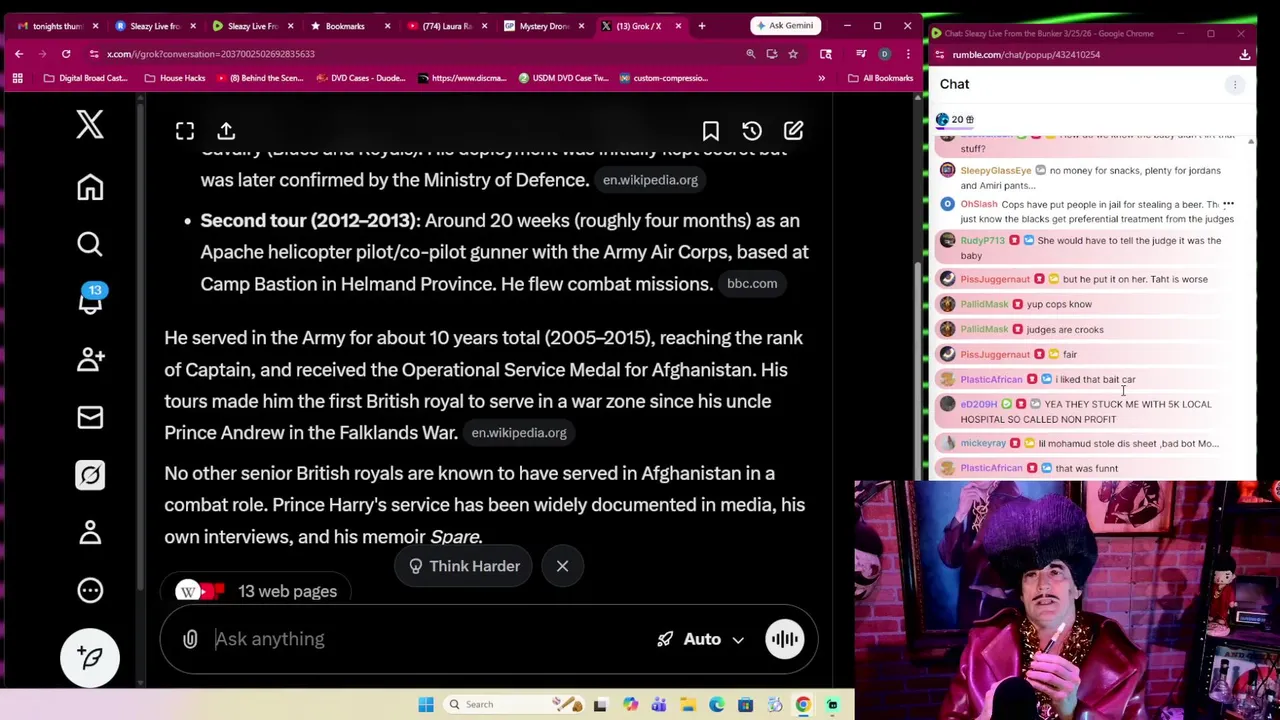
Task: Click the Rumble chat download icon
Action: coord(1245,55)
